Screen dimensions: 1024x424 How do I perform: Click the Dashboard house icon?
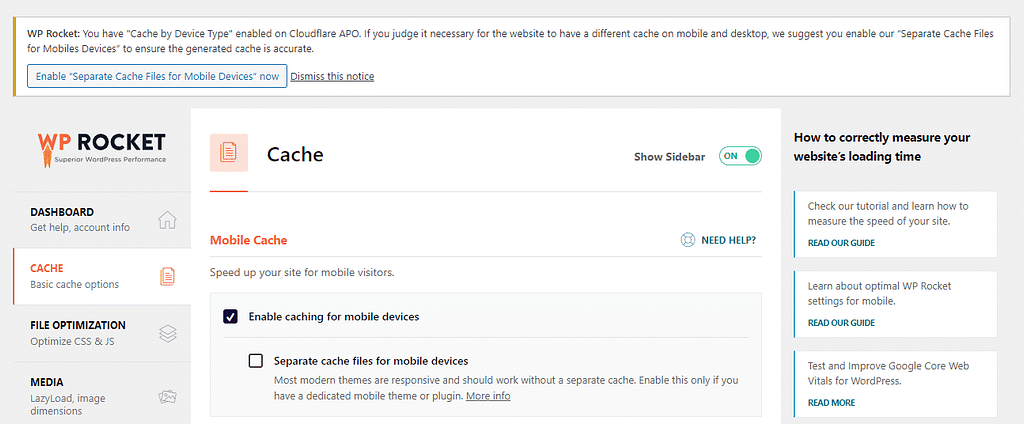click(x=168, y=220)
